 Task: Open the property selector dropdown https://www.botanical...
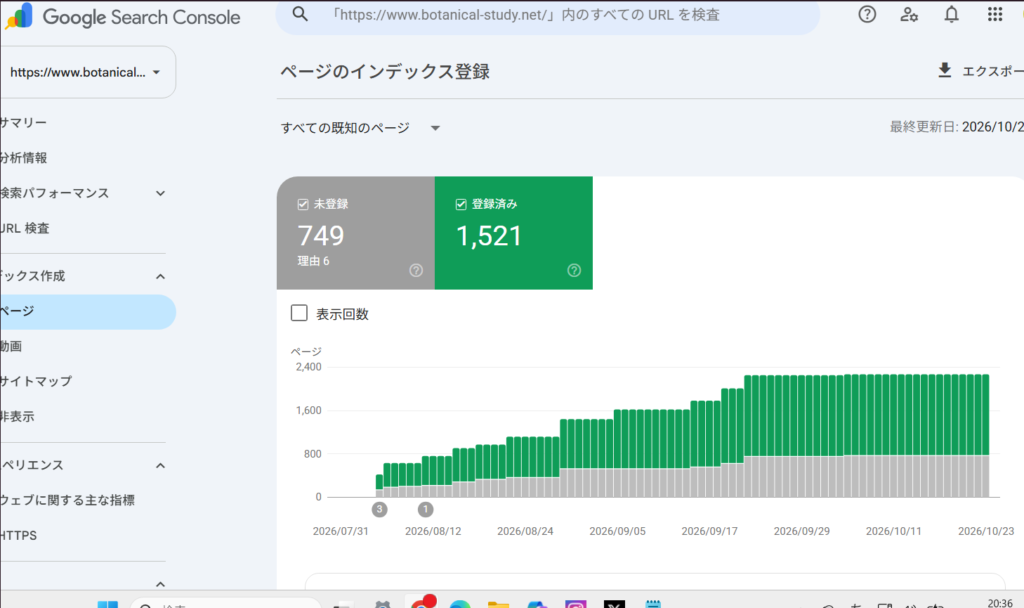86,72
